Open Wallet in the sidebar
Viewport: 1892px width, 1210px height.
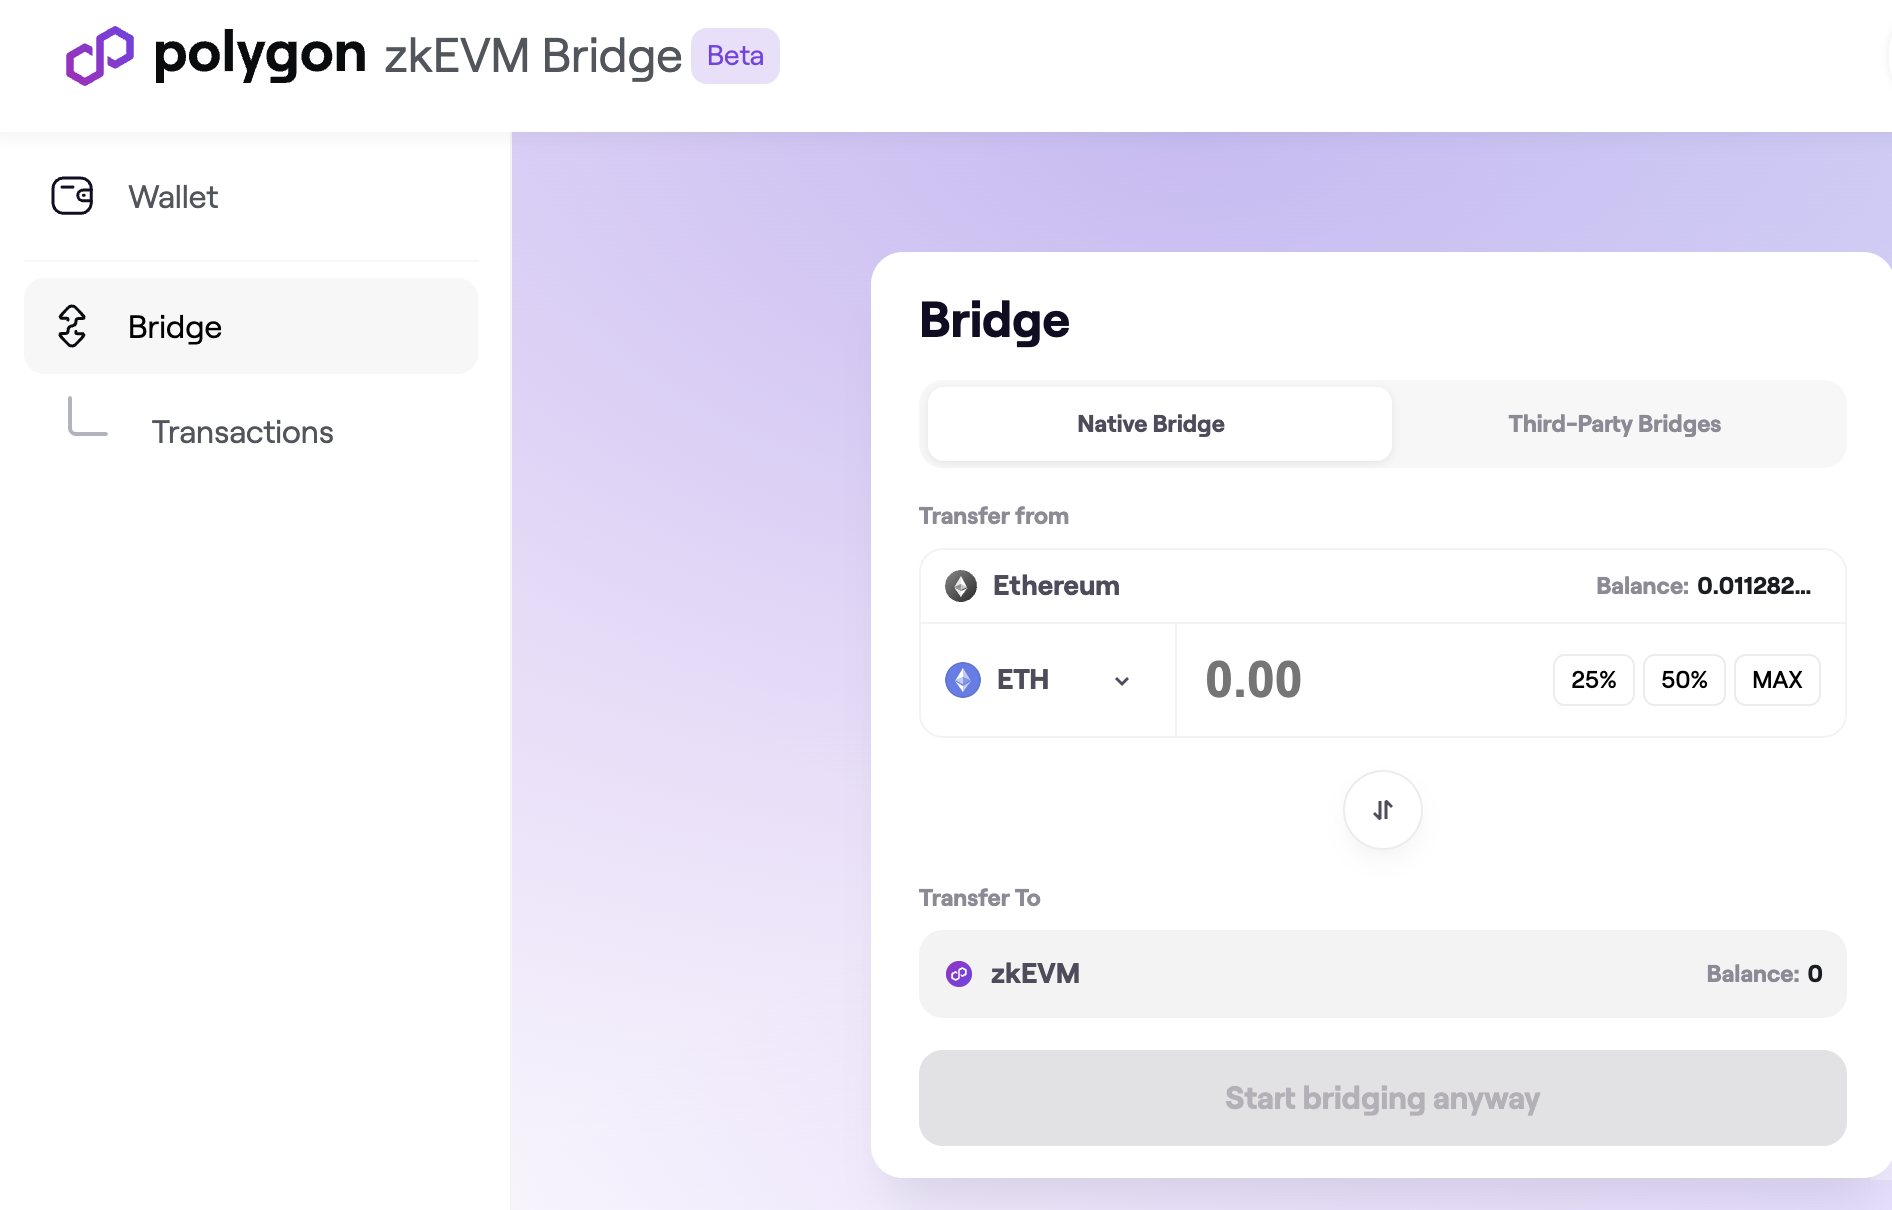(x=173, y=197)
